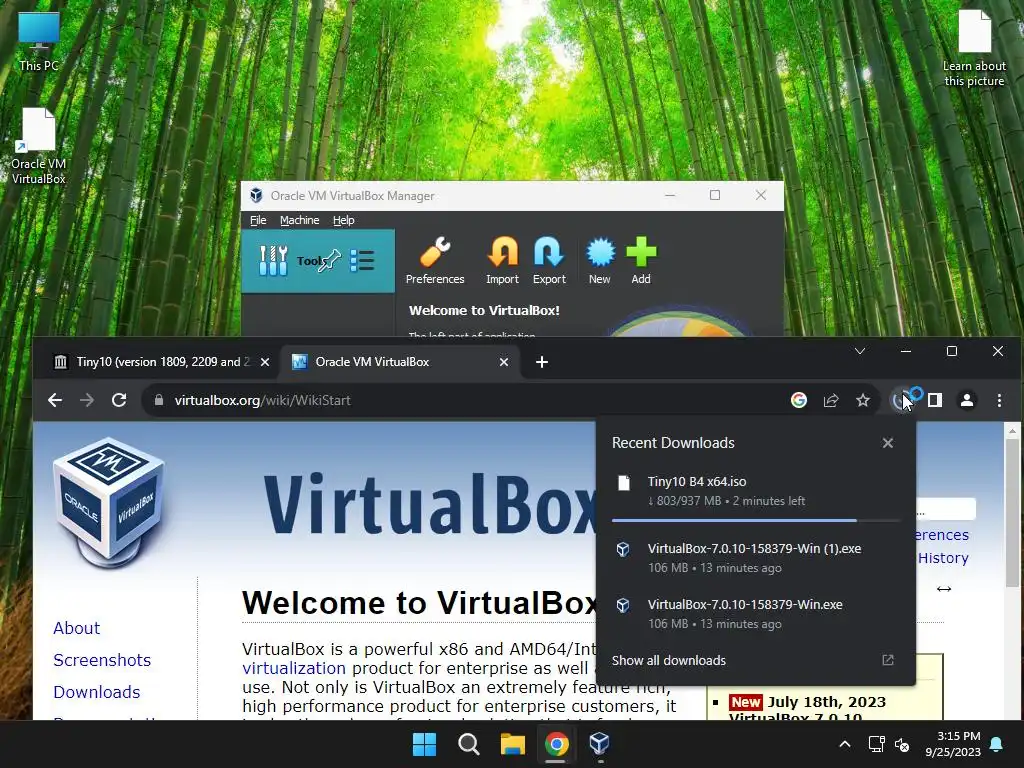Open the File menu in VirtualBox Manager
The height and width of the screenshot is (768, 1024).
click(x=258, y=220)
